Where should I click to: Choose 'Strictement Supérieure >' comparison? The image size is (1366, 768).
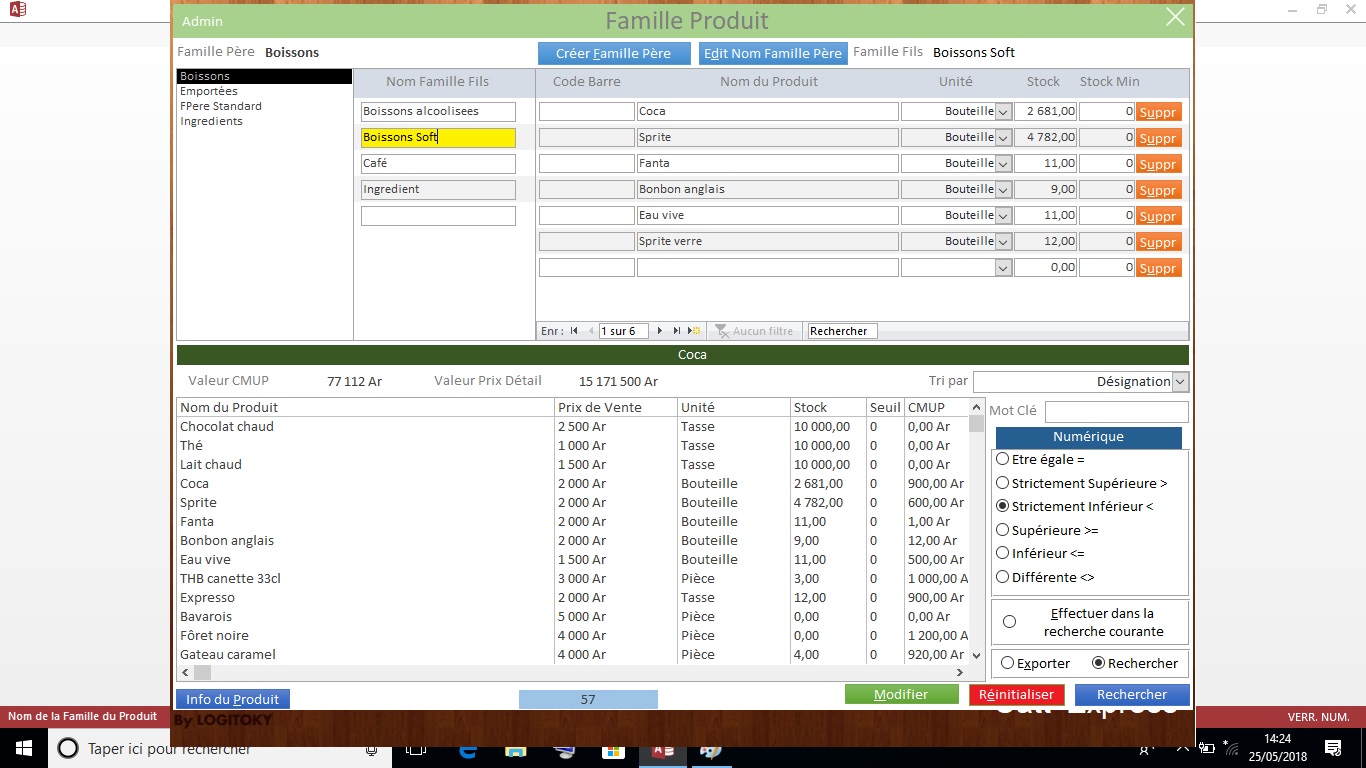pyautogui.click(x=1003, y=483)
